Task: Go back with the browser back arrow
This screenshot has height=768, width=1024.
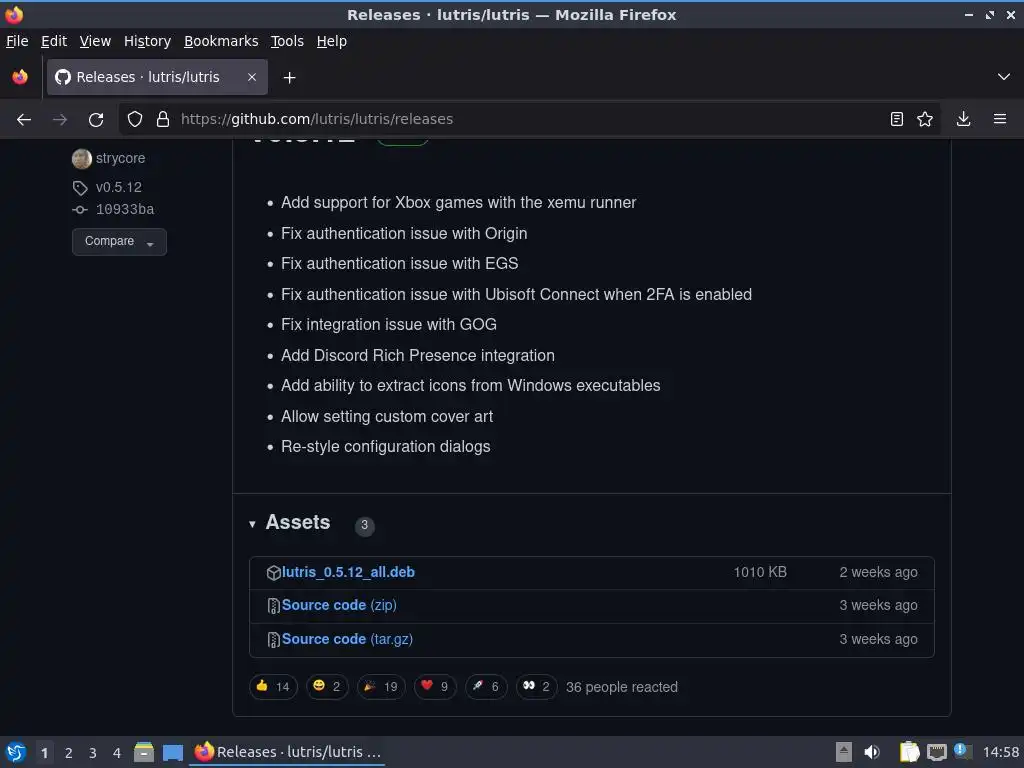Action: pyautogui.click(x=24, y=120)
